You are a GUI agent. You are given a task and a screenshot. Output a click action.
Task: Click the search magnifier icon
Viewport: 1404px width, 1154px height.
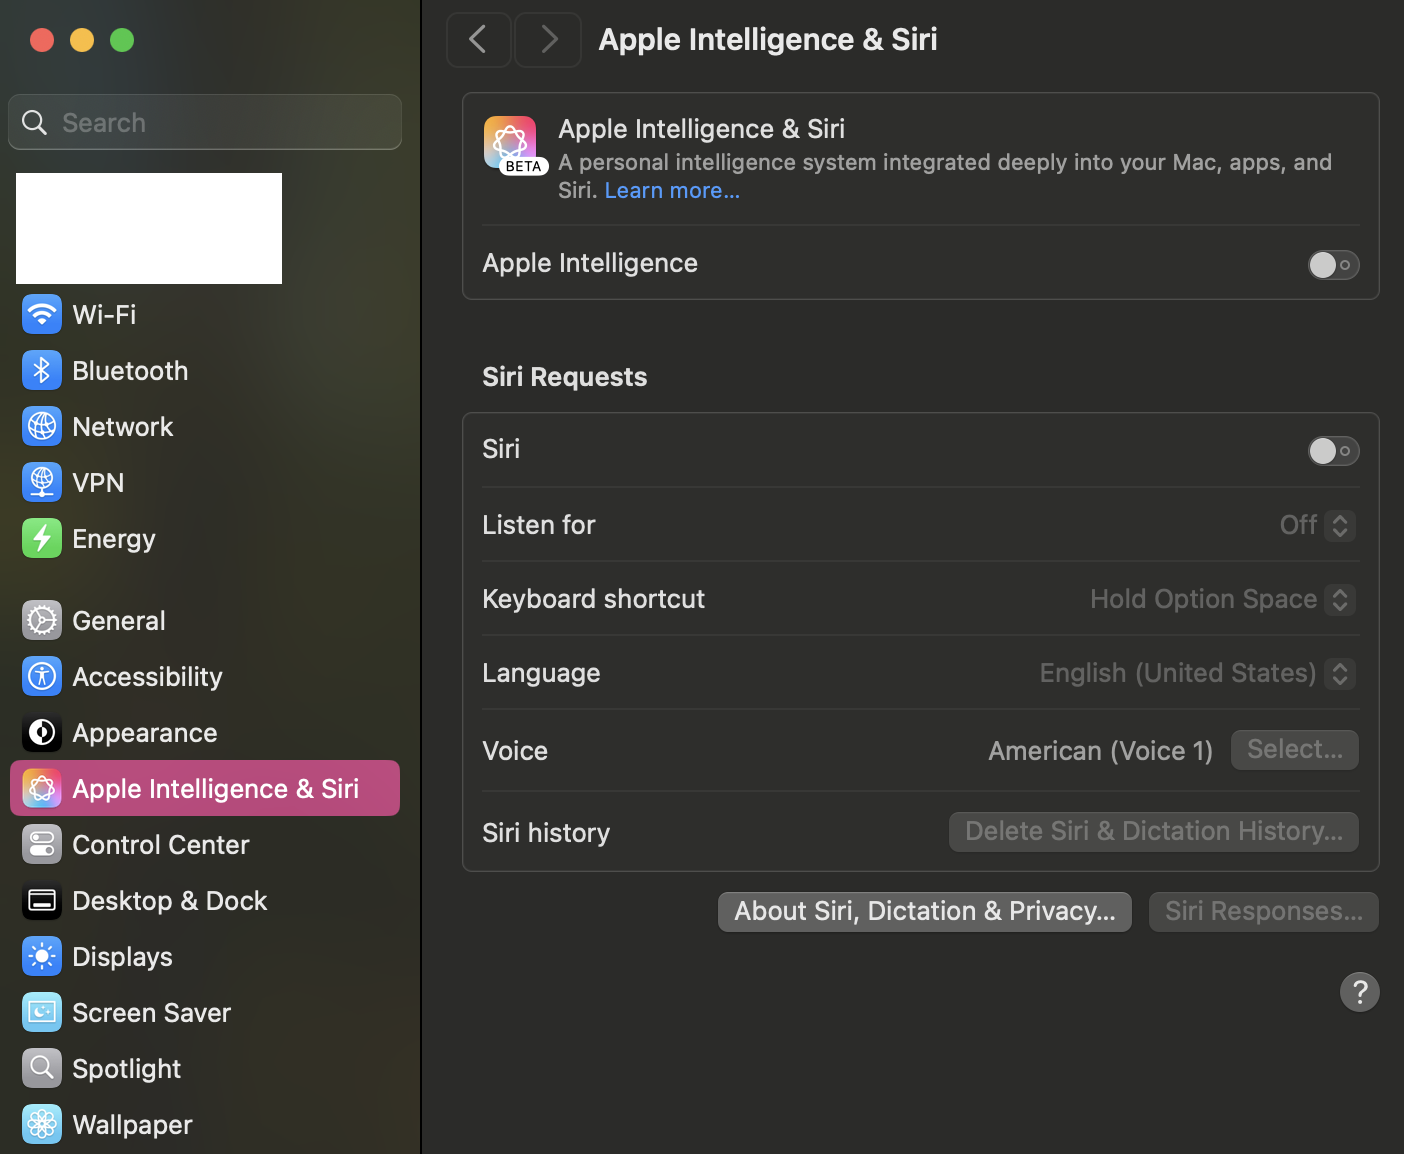click(x=35, y=123)
